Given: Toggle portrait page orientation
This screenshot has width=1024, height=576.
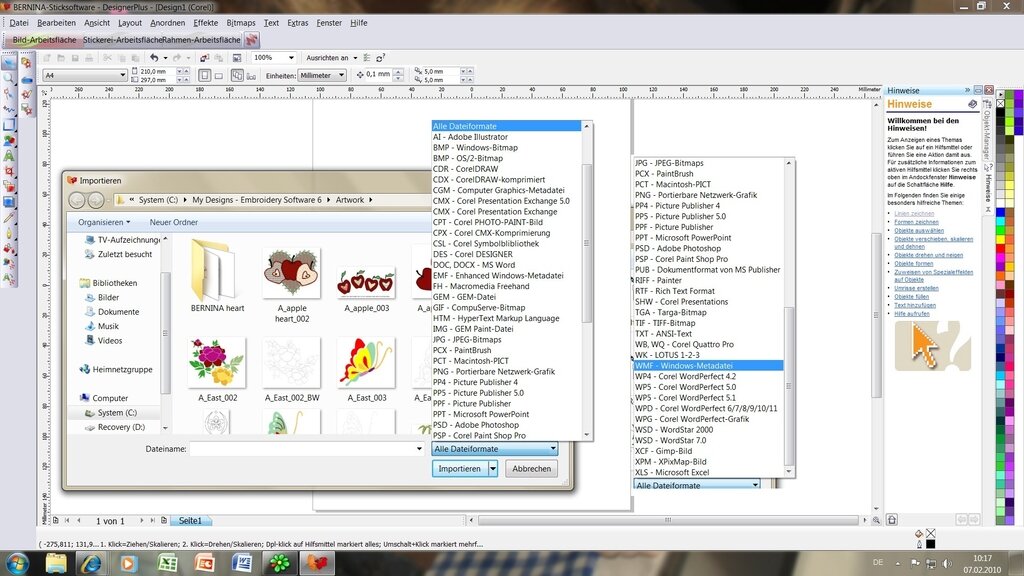Looking at the screenshot, I should coord(204,75).
